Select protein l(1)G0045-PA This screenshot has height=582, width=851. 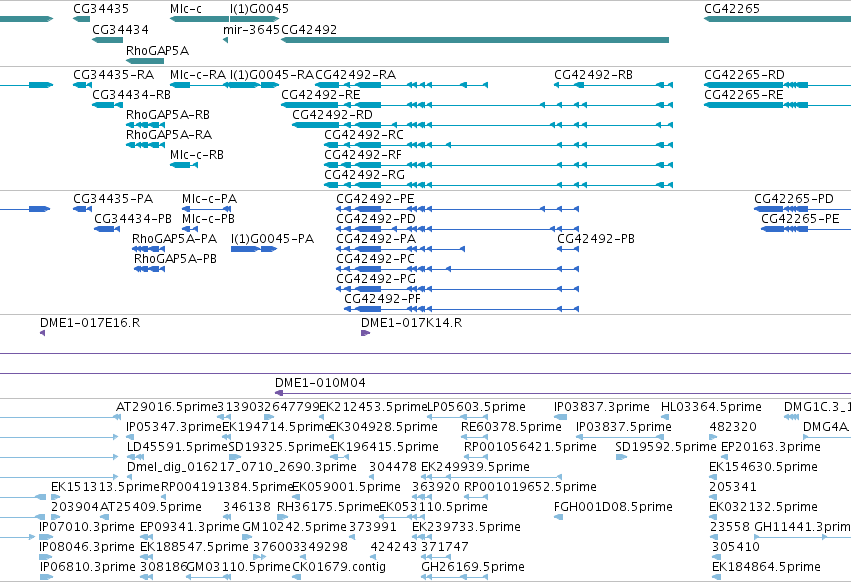click(x=254, y=249)
